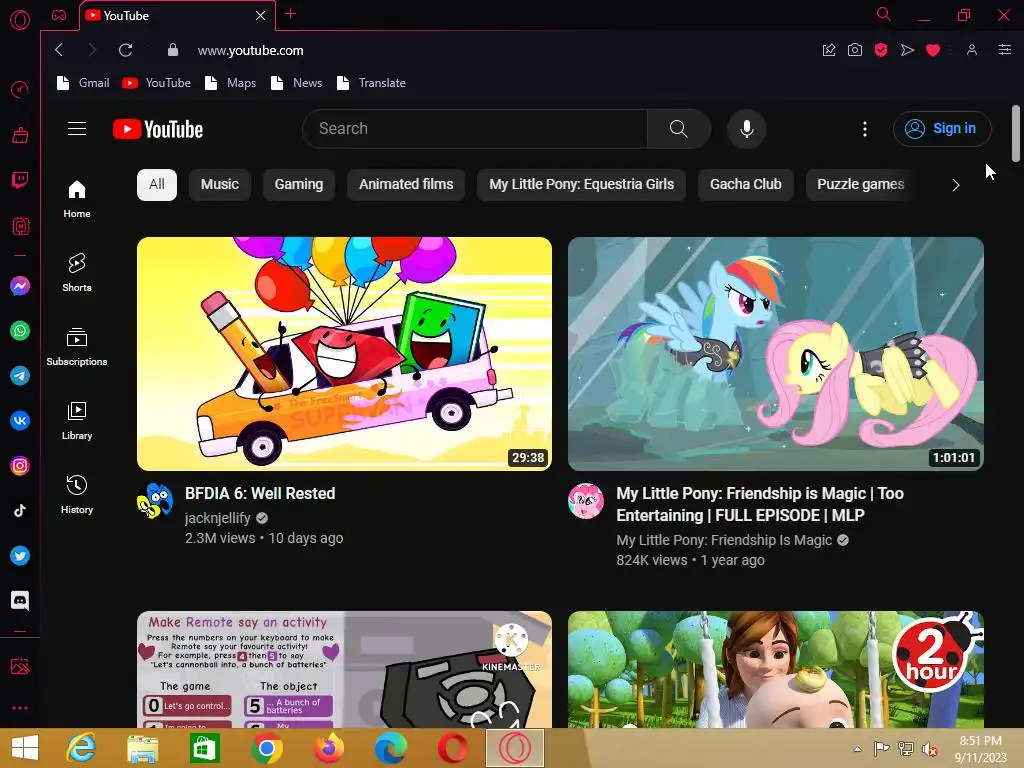Open Discord in the Opera sidebar
This screenshot has width=1024, height=768.
click(20, 600)
